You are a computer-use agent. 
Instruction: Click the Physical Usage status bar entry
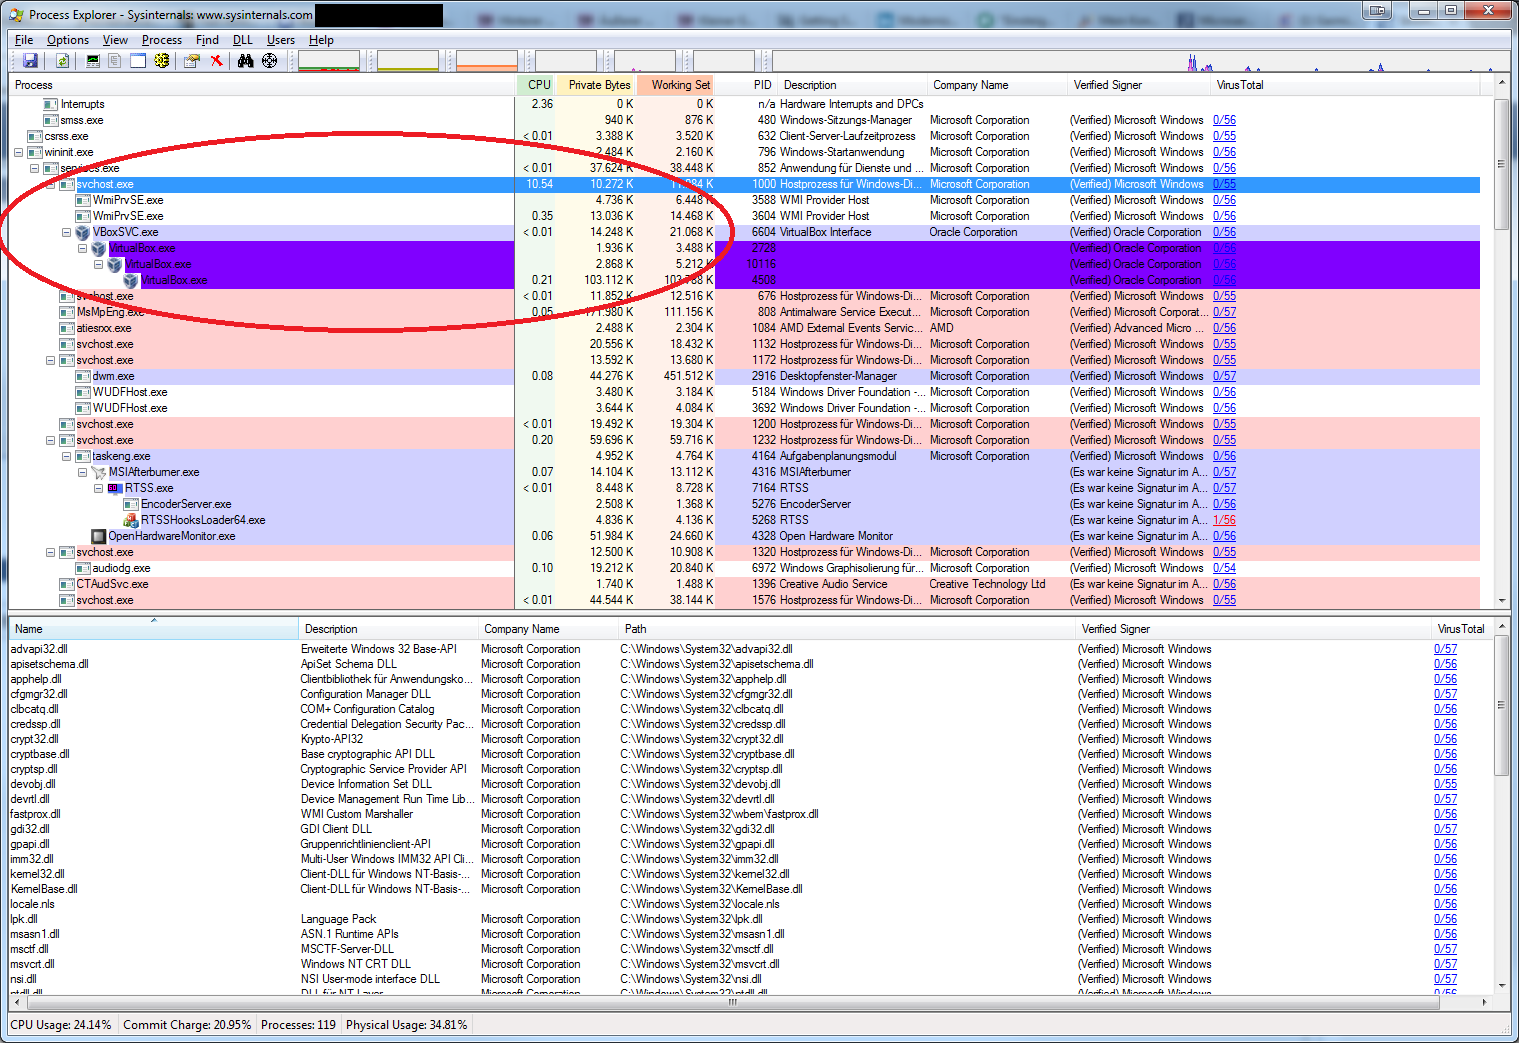click(406, 1025)
